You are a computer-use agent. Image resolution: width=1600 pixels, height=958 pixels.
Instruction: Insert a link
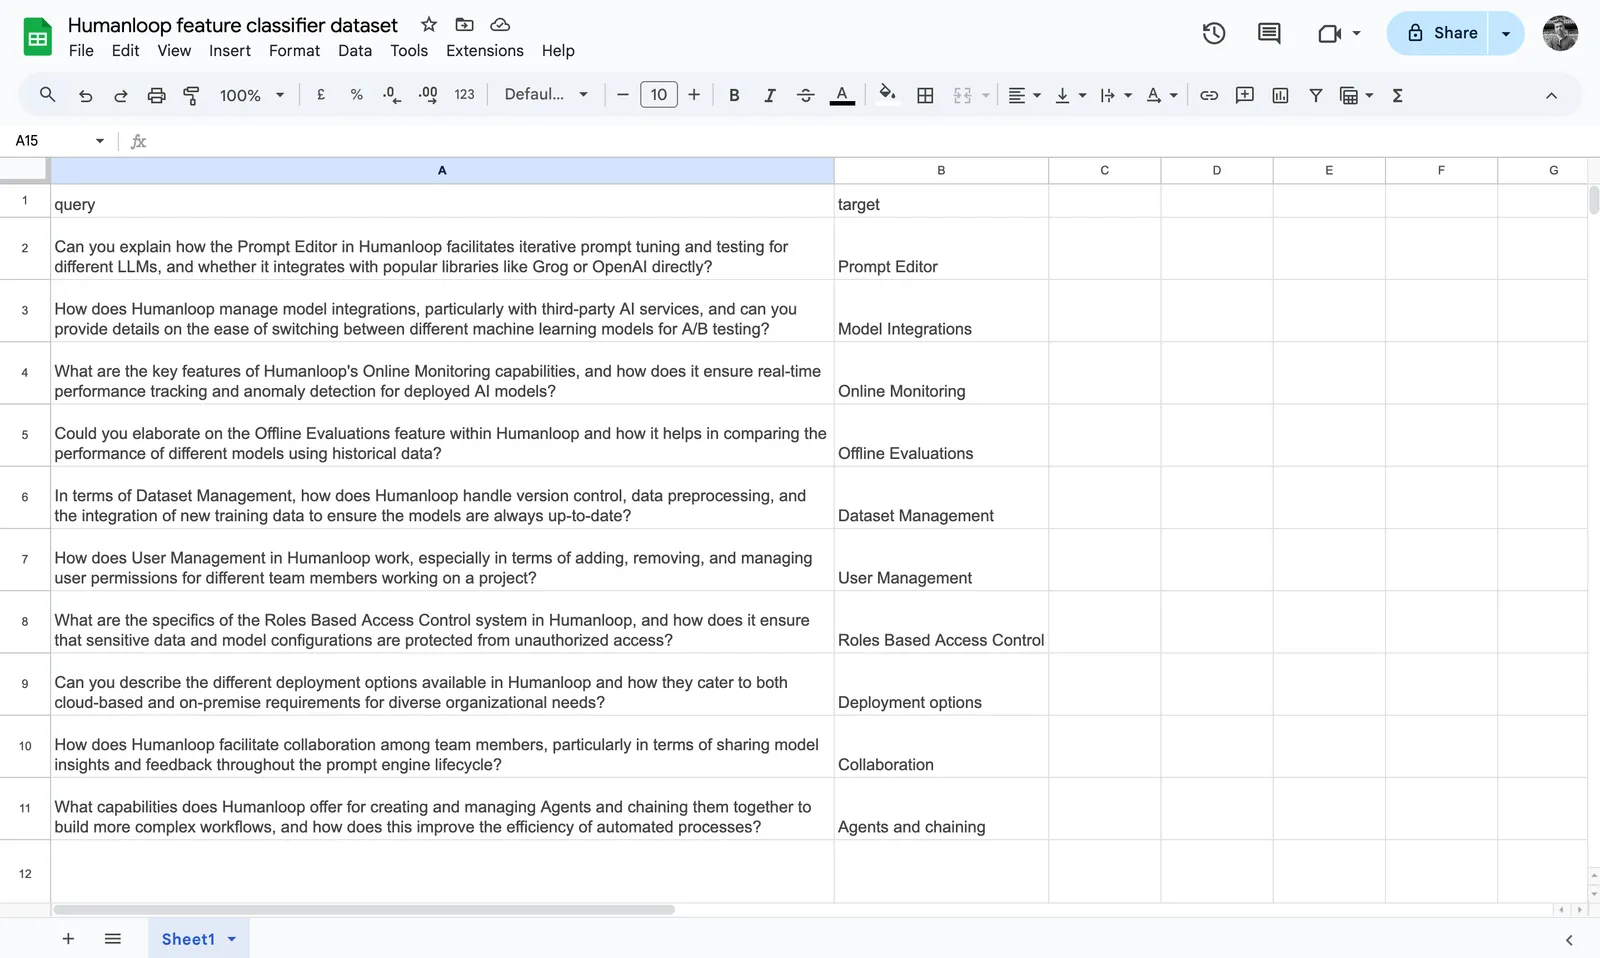coord(1209,95)
